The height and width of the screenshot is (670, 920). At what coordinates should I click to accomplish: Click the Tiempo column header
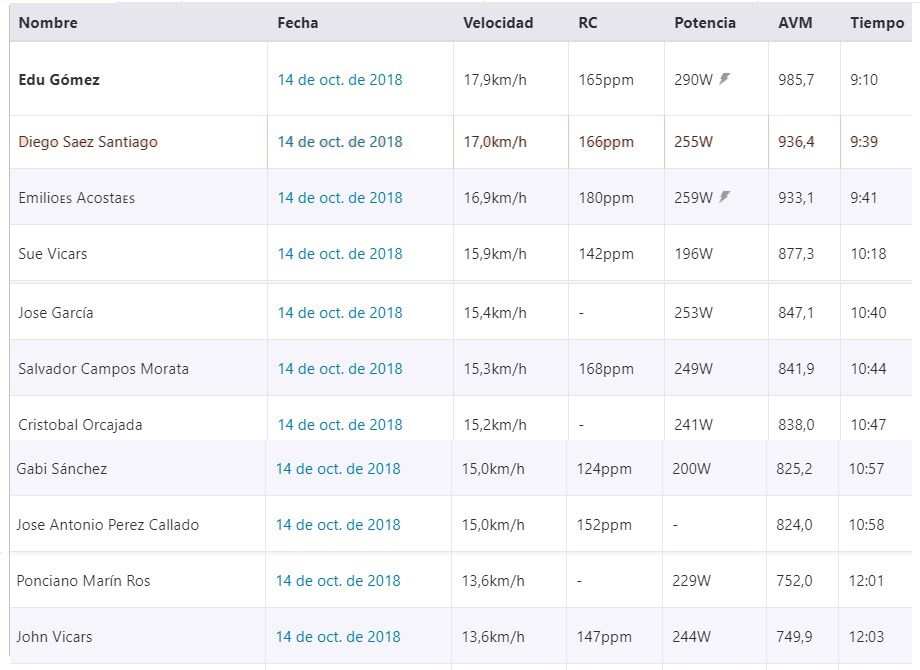[x=877, y=23]
